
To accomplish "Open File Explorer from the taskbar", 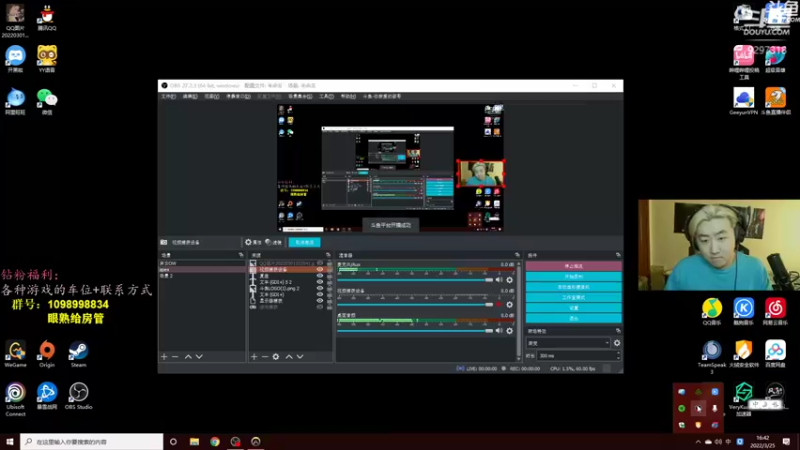I will click(194, 441).
